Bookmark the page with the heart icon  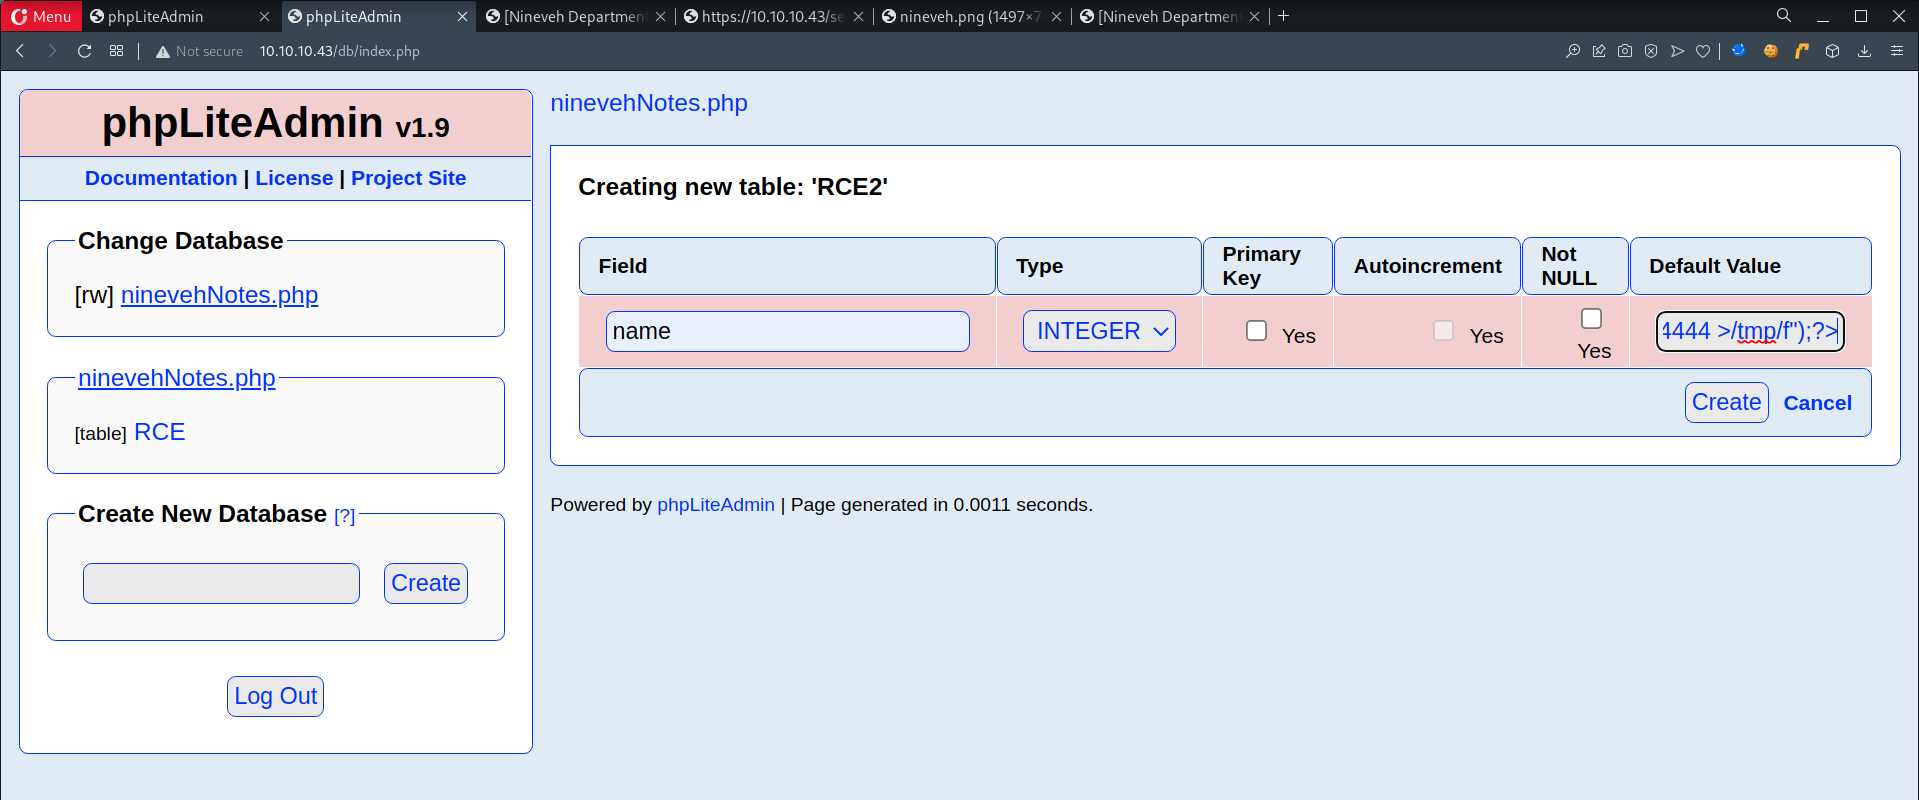1703,51
